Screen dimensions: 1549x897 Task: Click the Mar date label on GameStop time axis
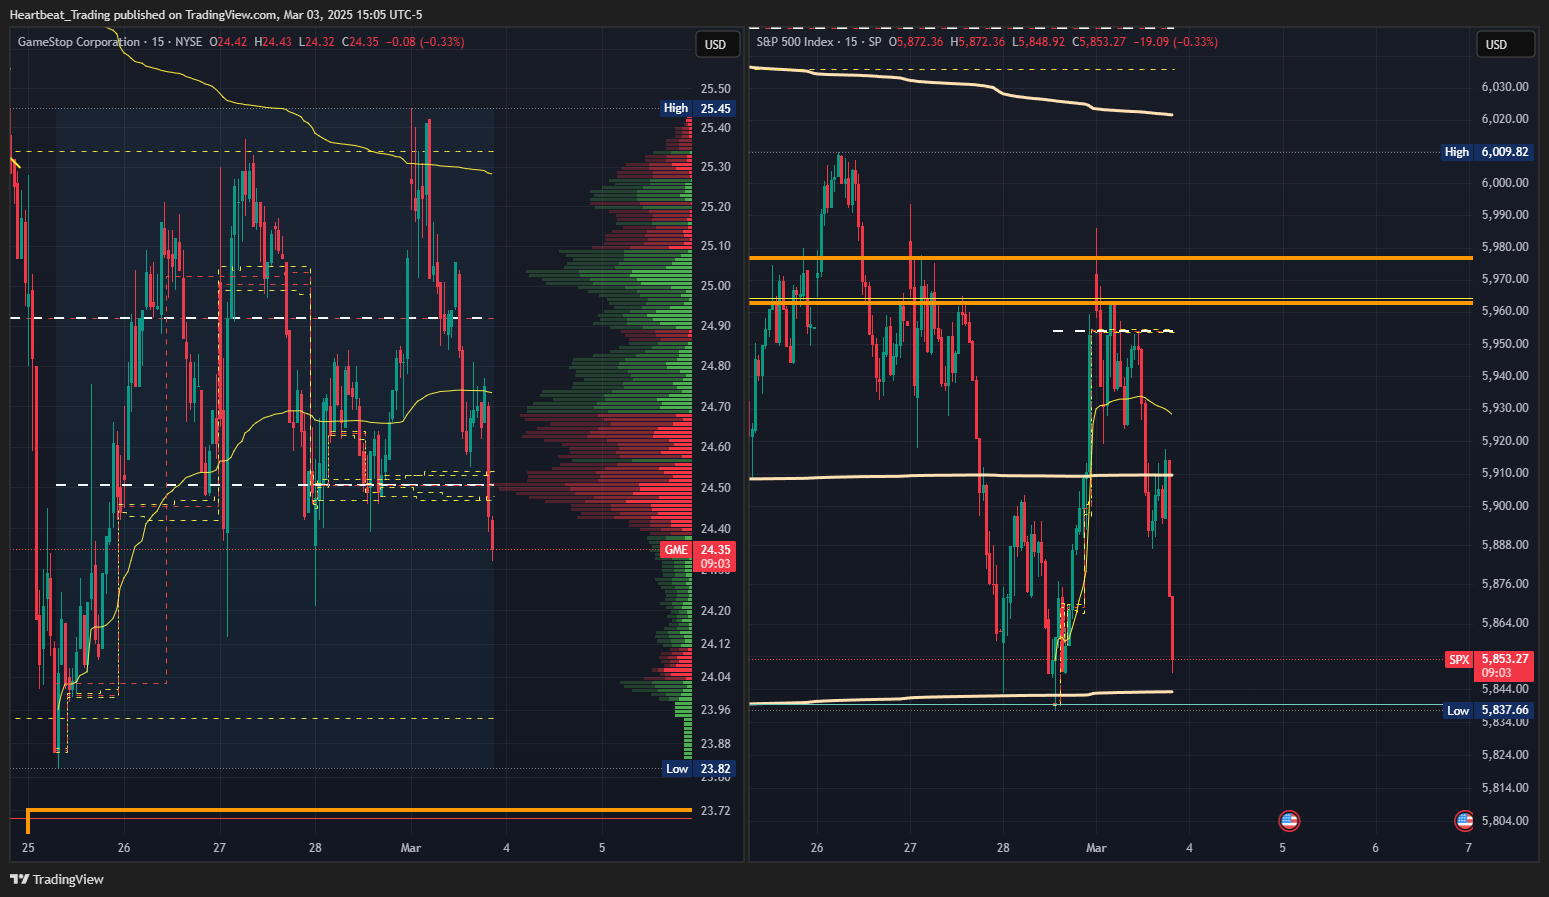click(411, 848)
